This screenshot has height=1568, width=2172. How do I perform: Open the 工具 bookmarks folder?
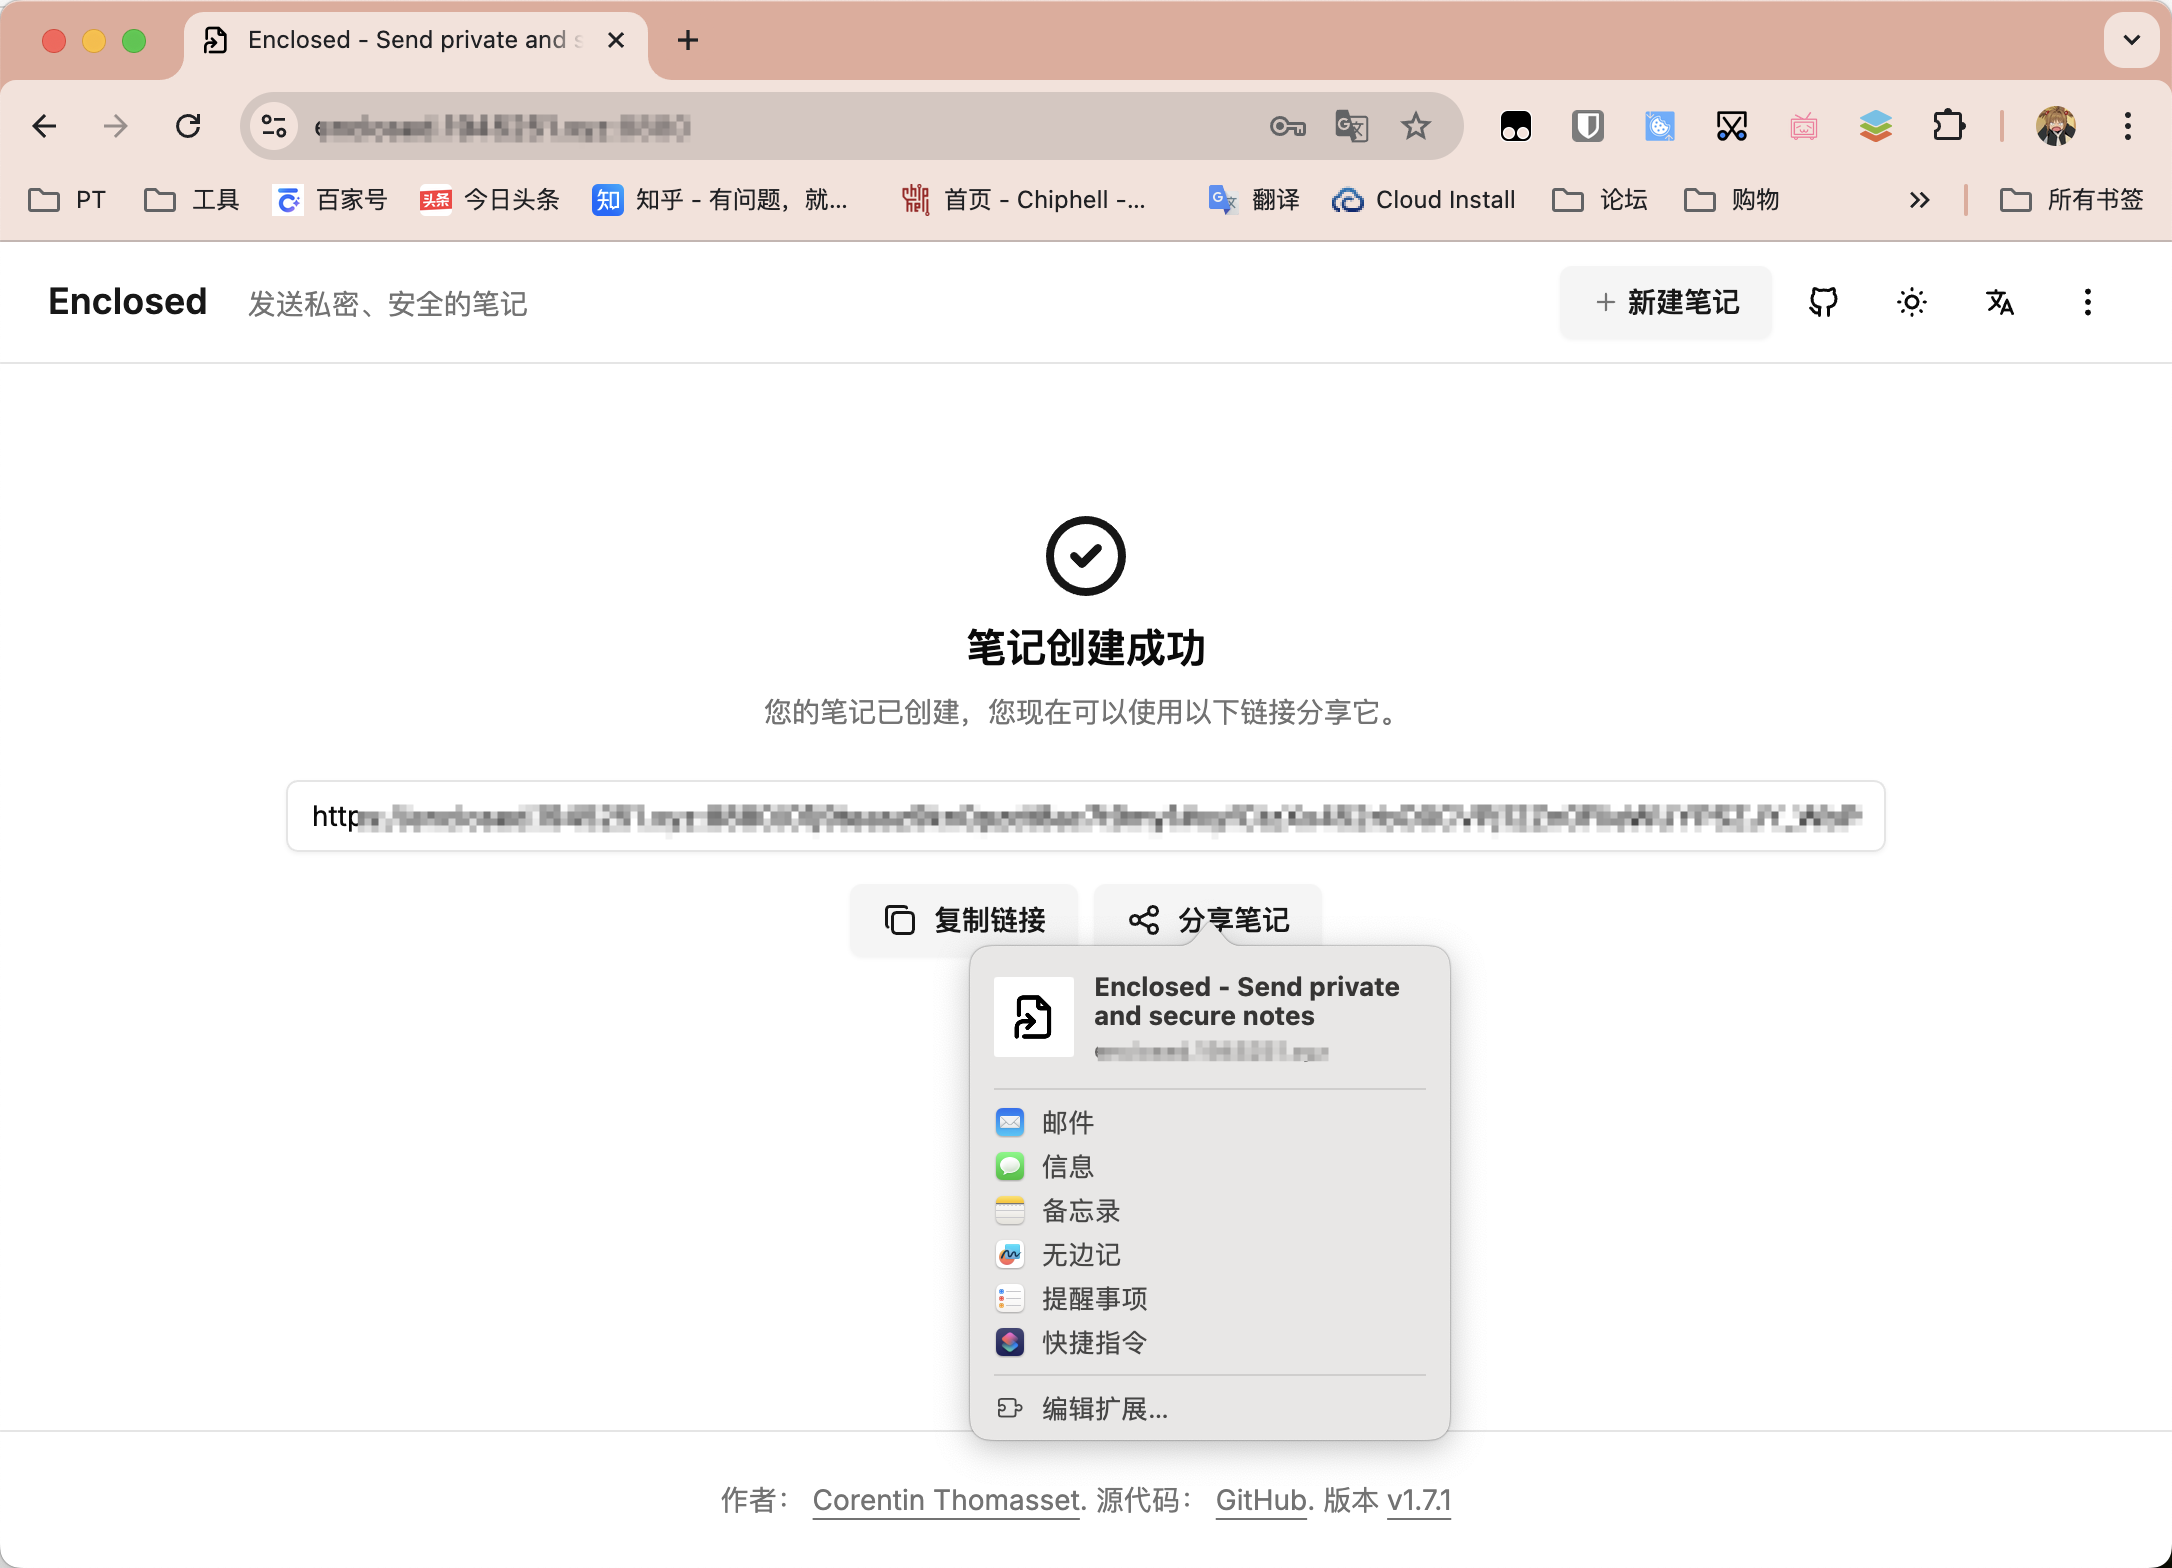(192, 200)
